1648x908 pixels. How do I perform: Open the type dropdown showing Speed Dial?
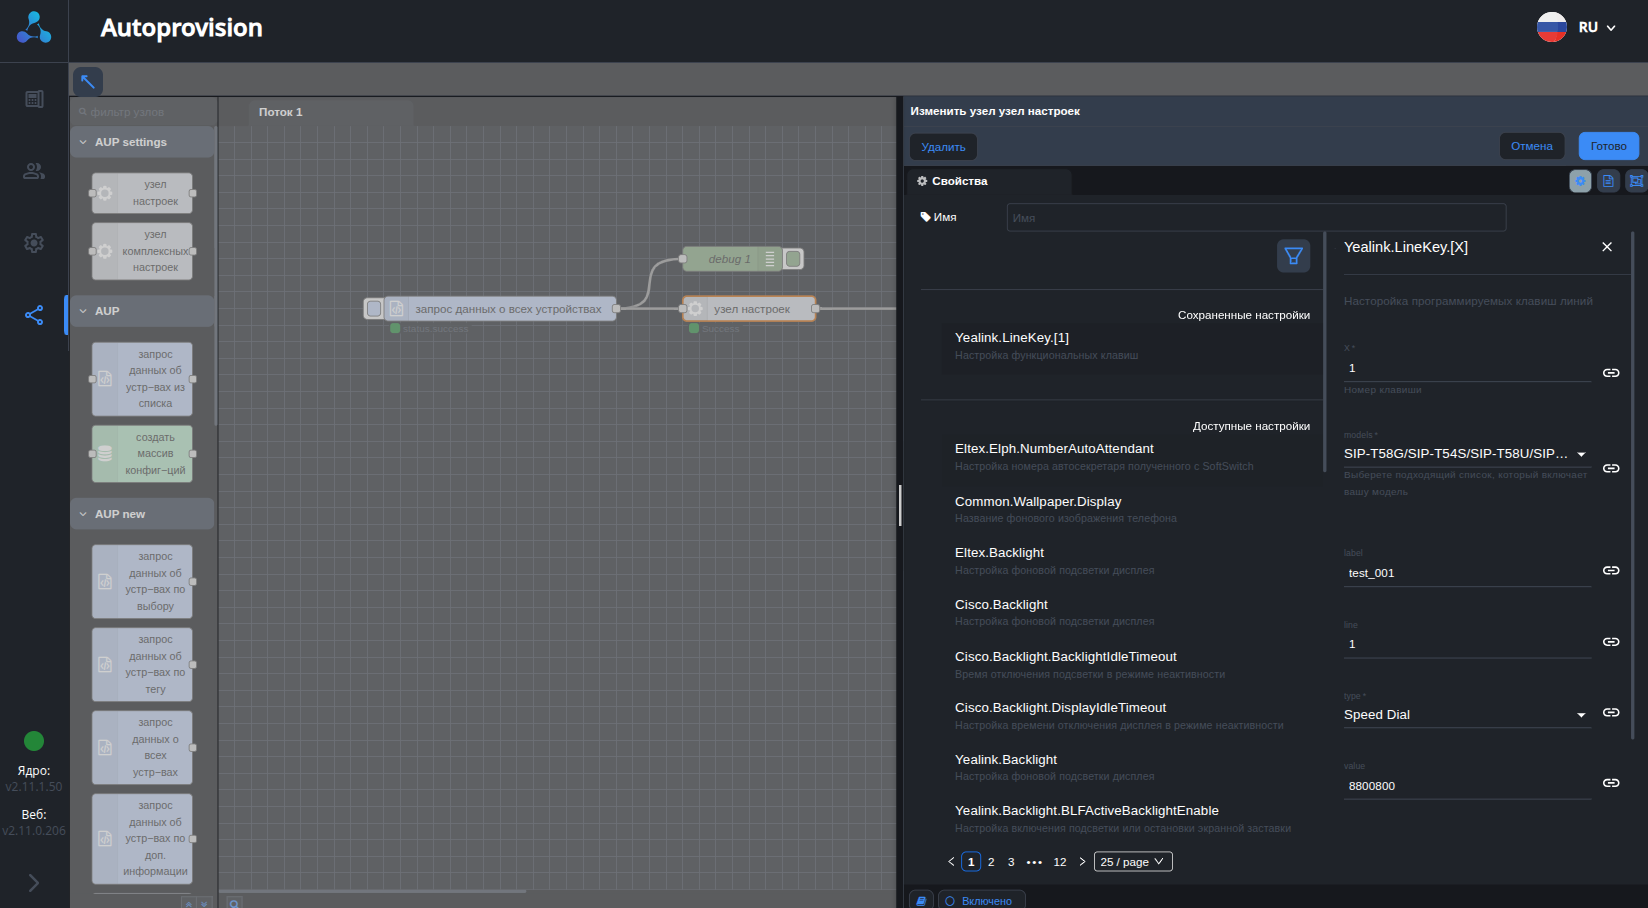1466,715
